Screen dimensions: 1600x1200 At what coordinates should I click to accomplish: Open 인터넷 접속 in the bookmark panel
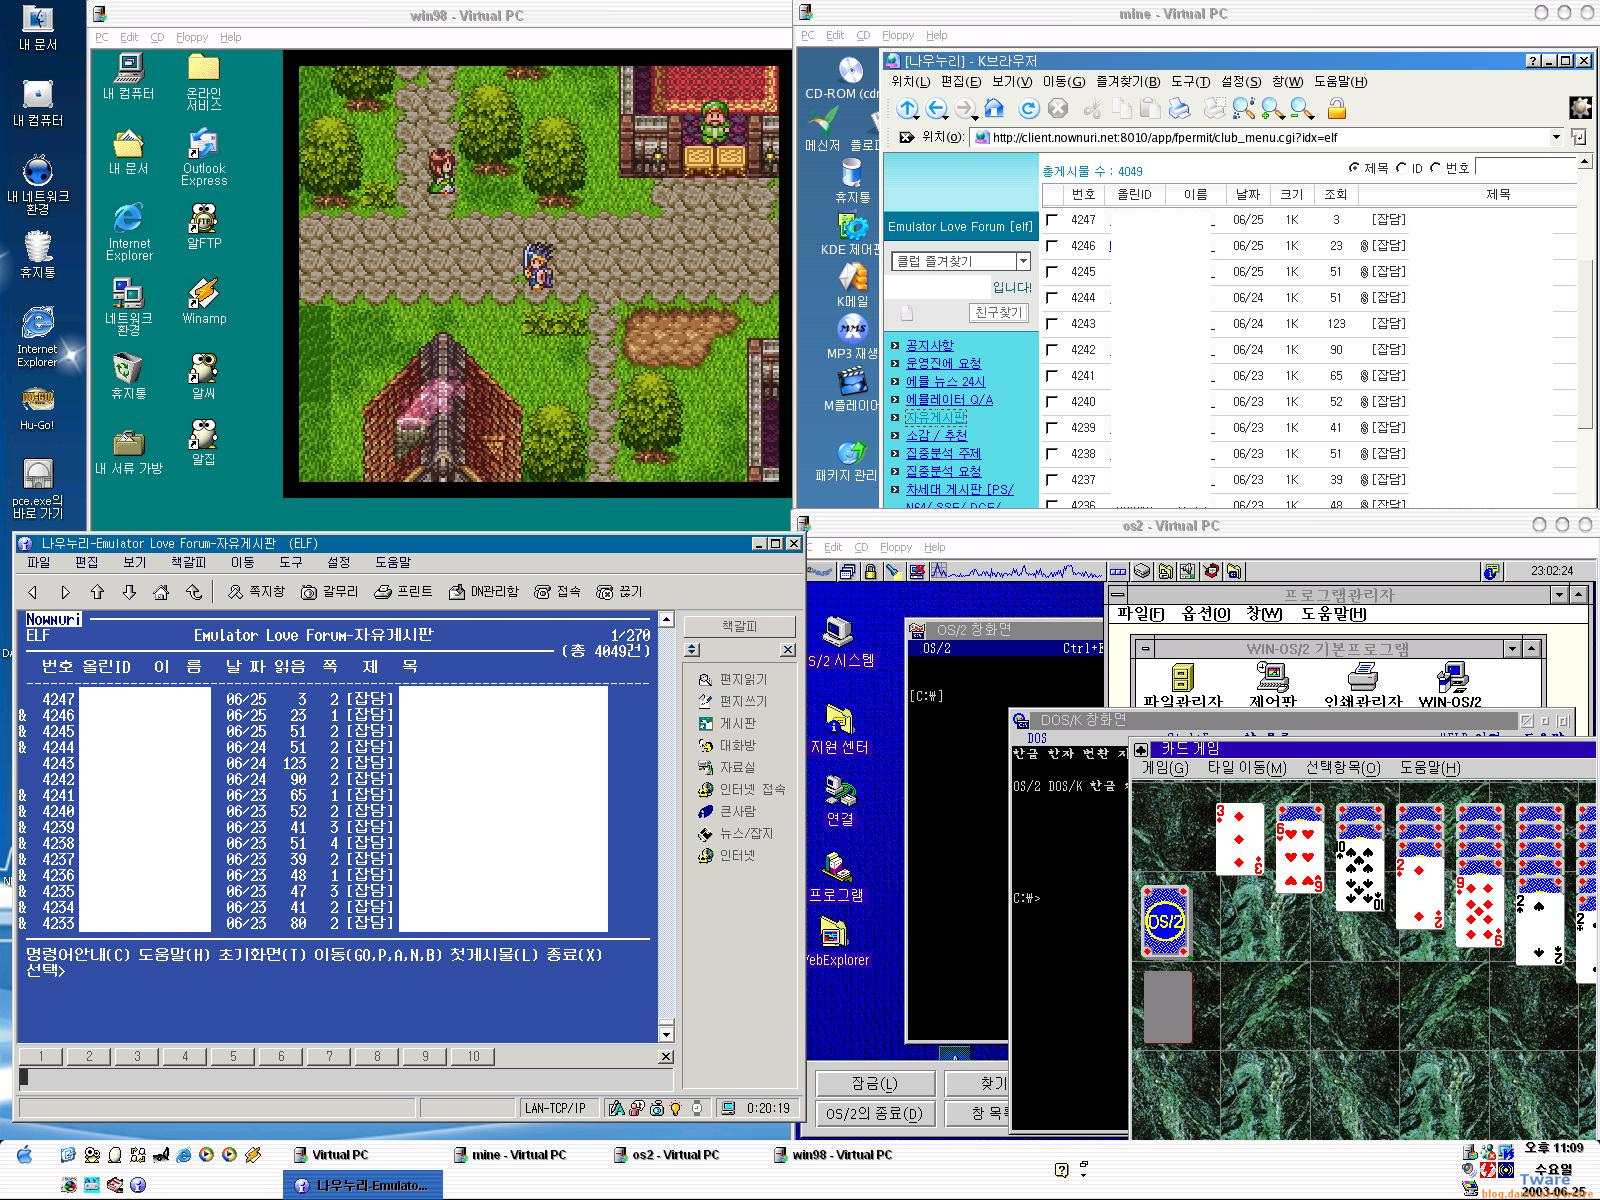point(742,789)
